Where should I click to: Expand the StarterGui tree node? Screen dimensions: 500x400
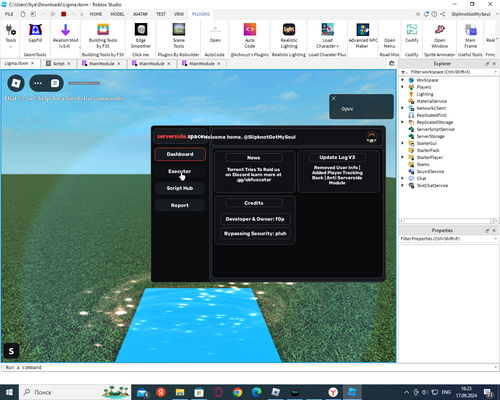coord(402,143)
